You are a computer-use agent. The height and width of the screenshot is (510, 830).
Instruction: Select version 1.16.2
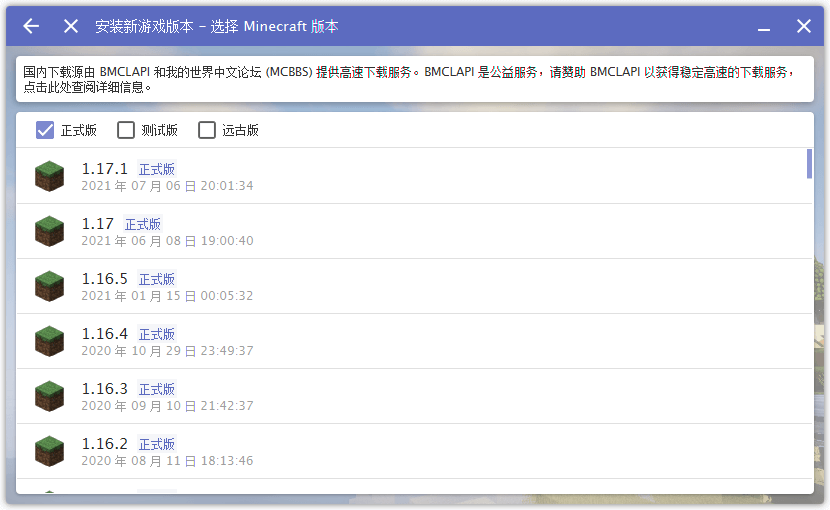414,452
